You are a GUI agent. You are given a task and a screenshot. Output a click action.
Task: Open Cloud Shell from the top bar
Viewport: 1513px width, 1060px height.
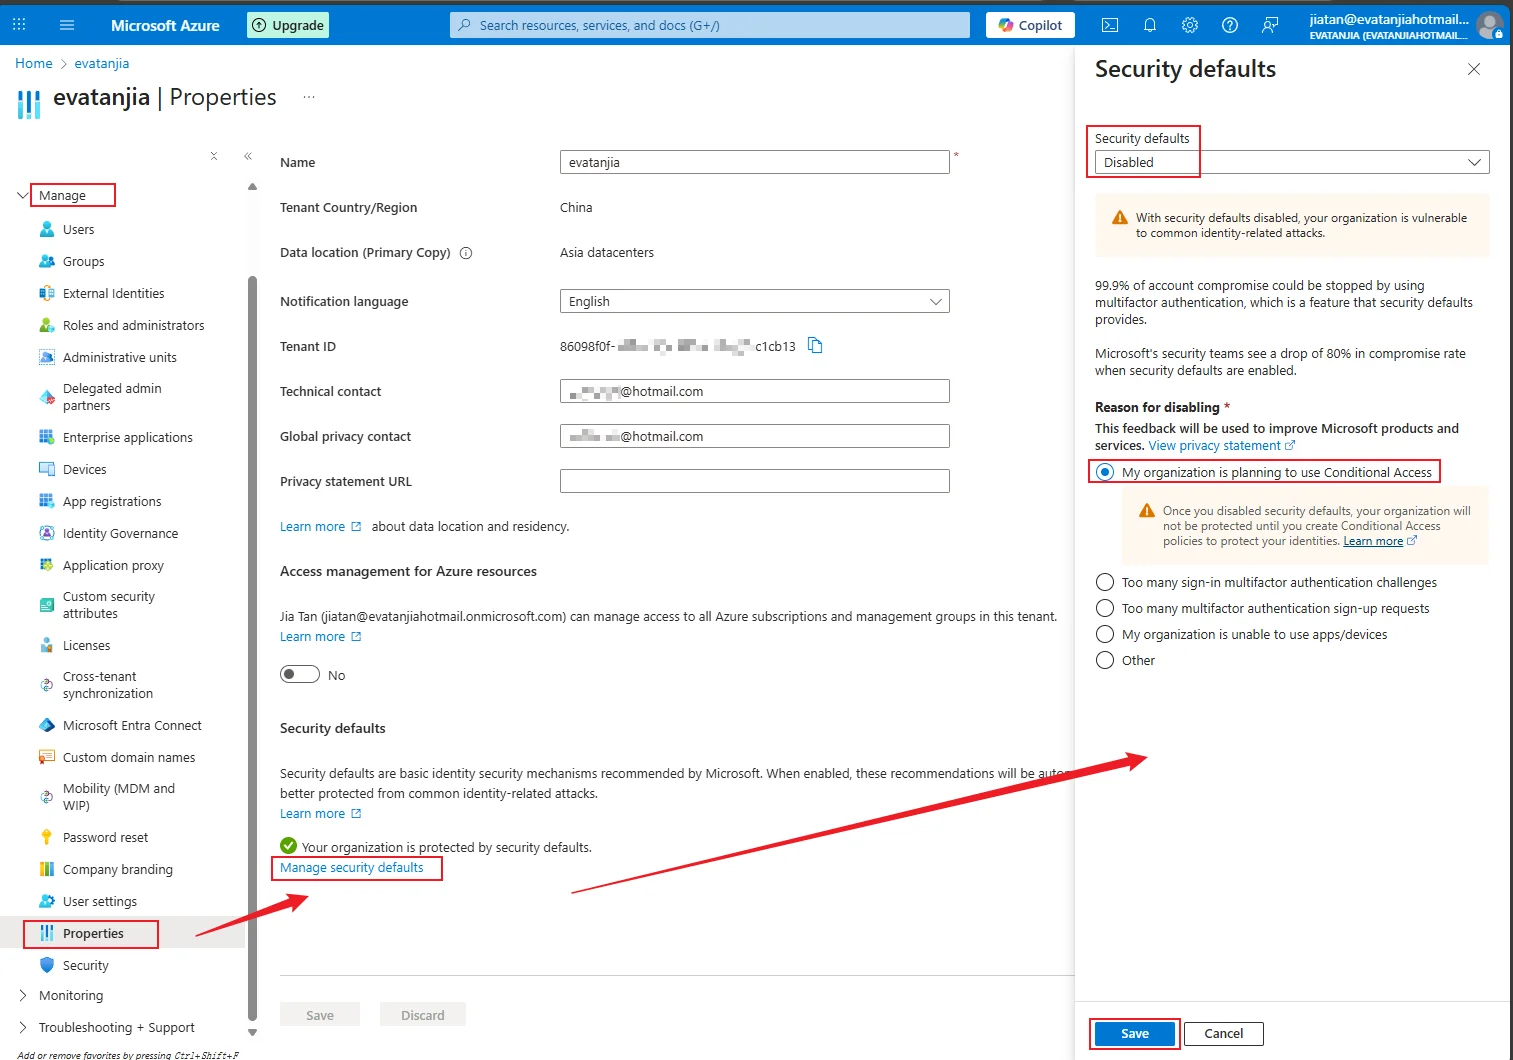click(1109, 25)
